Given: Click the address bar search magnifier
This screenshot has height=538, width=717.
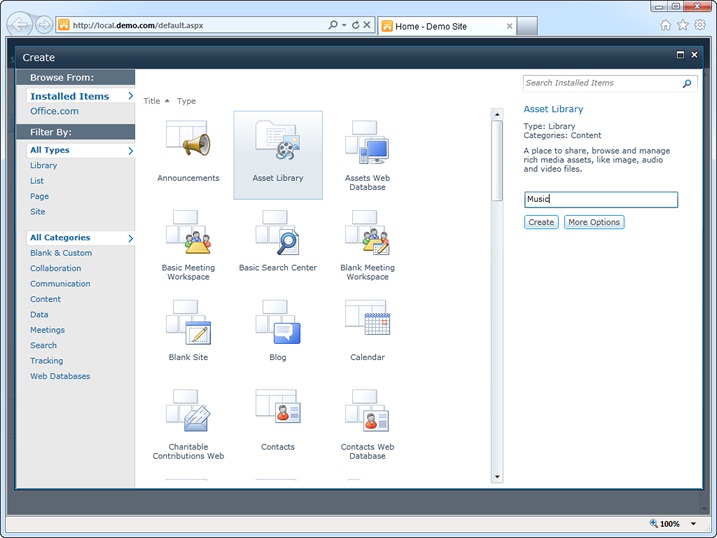Looking at the screenshot, I should [333, 25].
